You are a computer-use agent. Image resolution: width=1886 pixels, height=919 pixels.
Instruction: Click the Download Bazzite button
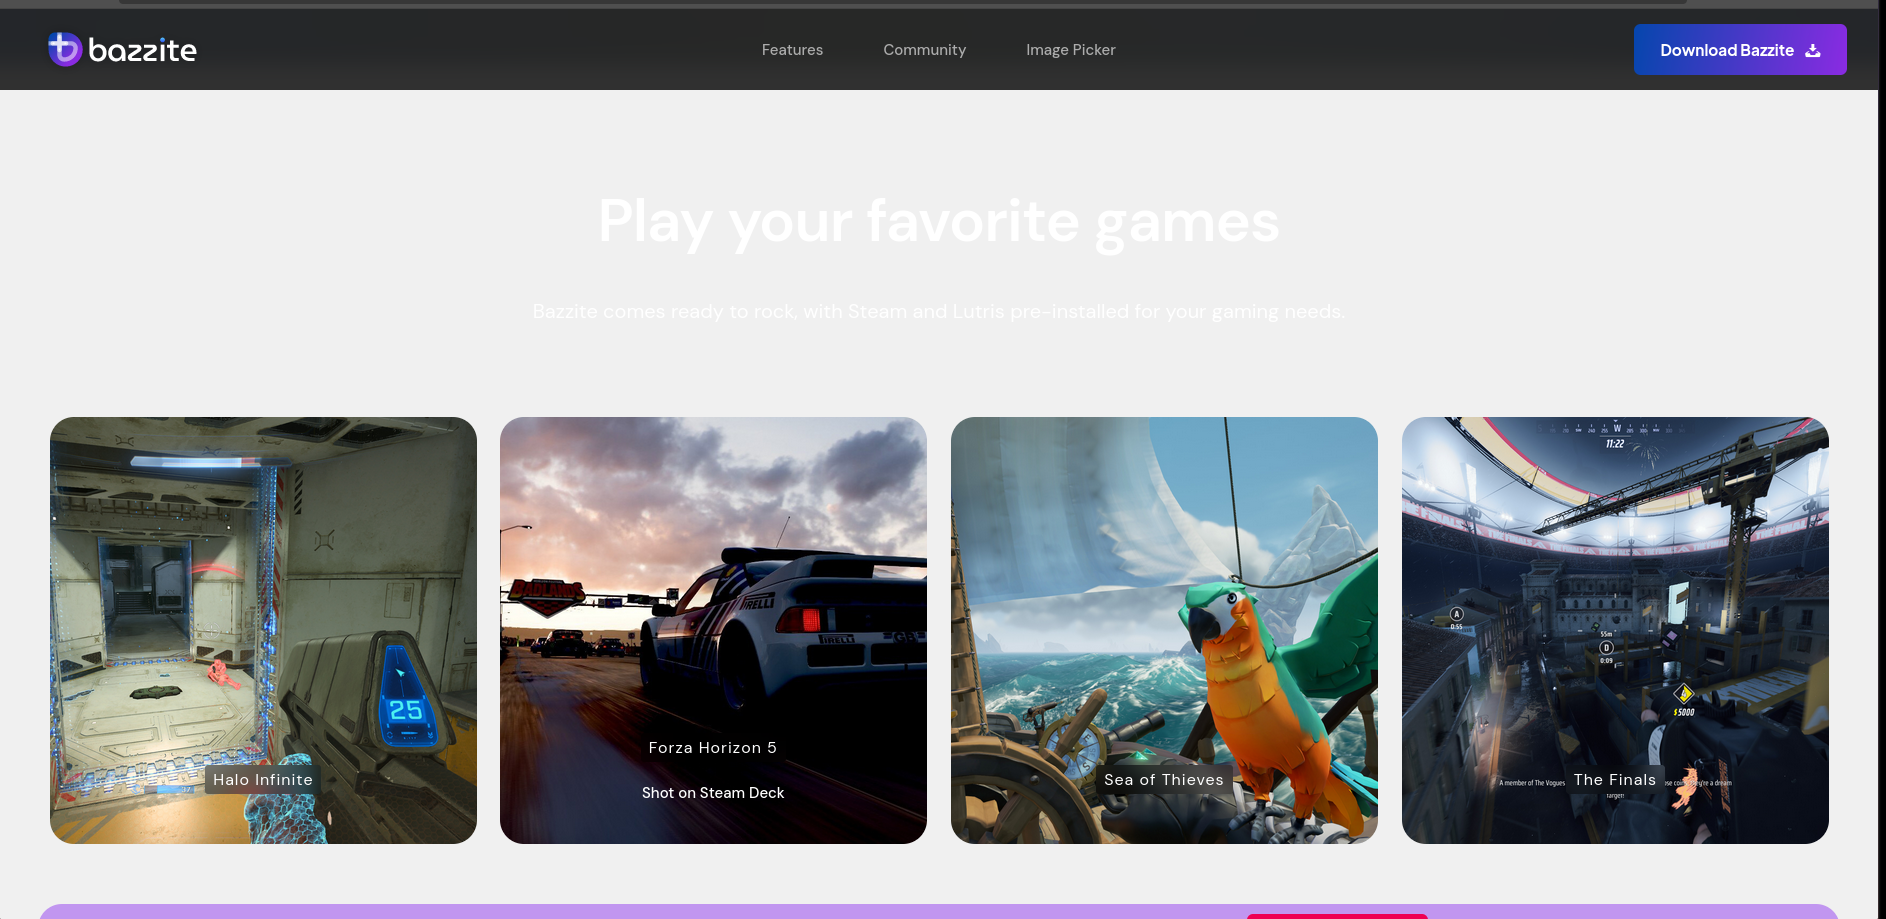pos(1740,50)
